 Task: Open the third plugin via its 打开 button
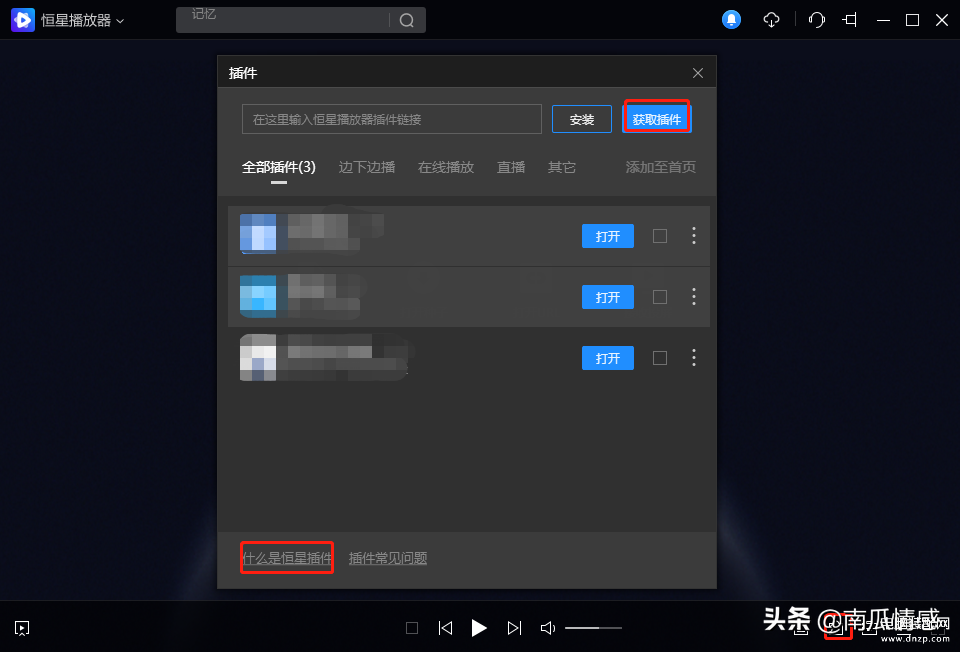click(x=608, y=358)
